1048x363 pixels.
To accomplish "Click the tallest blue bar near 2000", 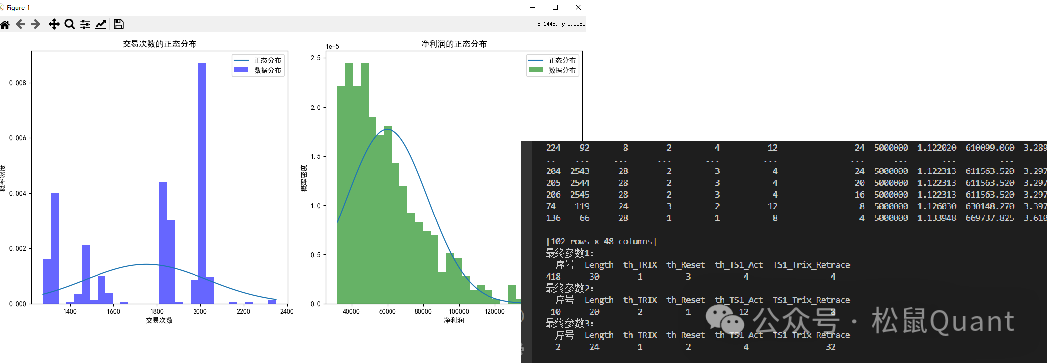I will point(202,183).
